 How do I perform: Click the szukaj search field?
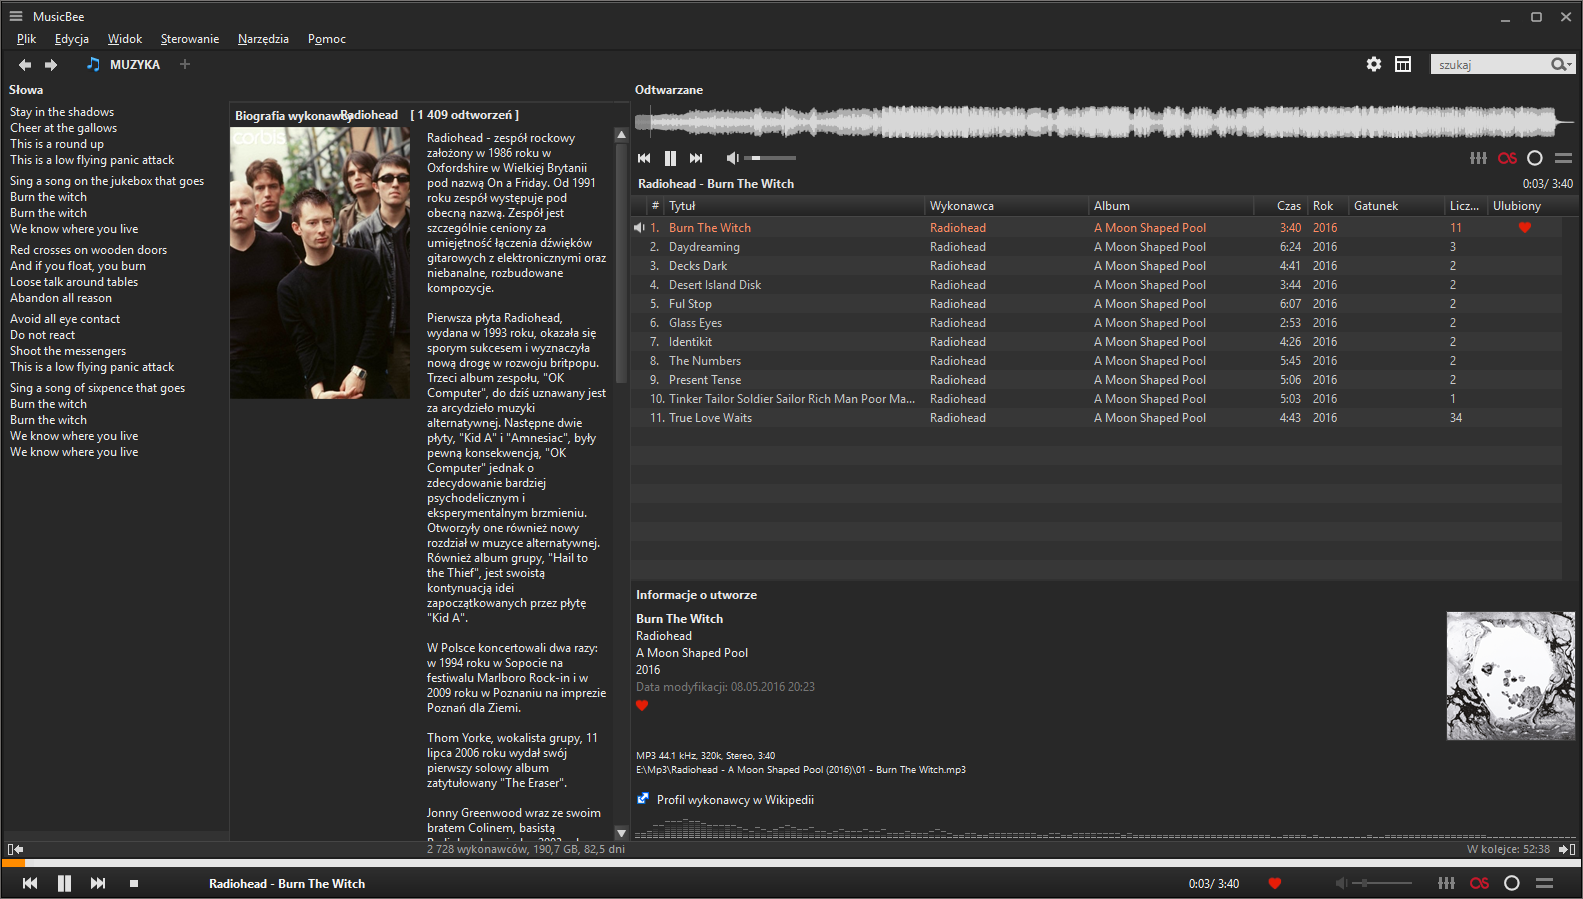tap(1490, 64)
